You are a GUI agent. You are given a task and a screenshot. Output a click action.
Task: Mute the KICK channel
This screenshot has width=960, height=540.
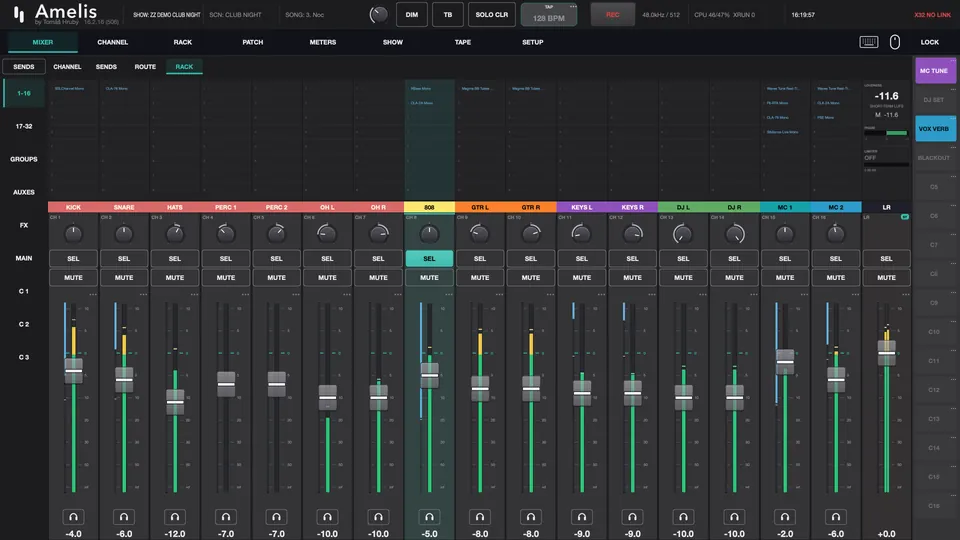tap(73, 277)
